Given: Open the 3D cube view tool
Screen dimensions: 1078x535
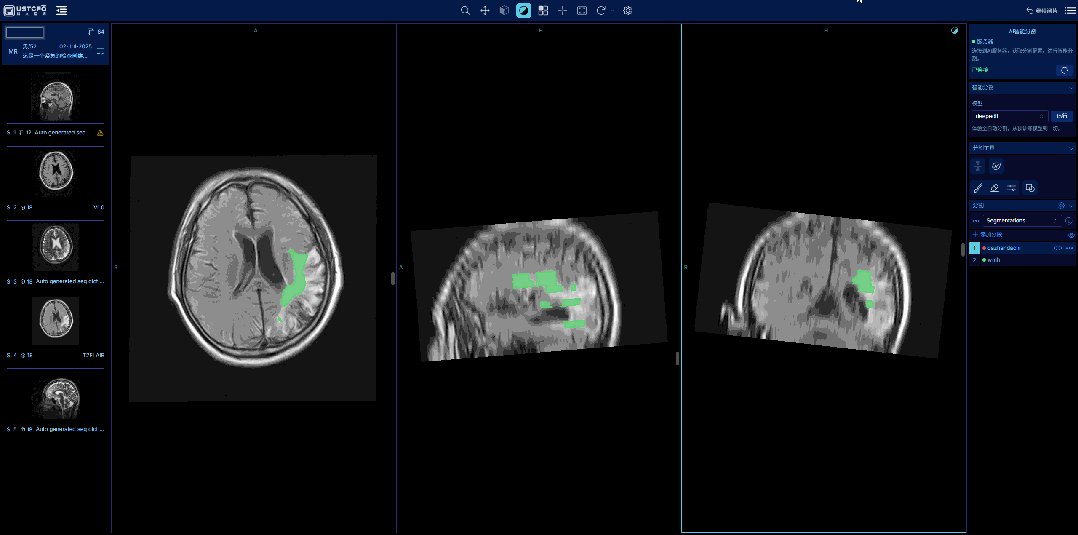Looking at the screenshot, I should click(504, 10).
